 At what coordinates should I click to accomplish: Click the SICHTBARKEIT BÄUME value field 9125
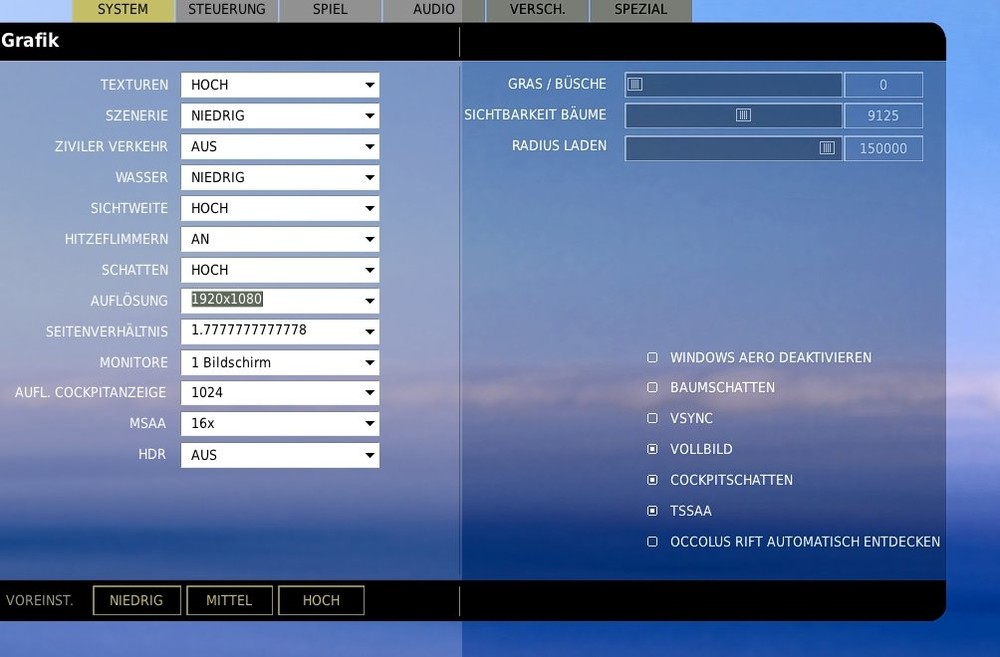pos(883,115)
